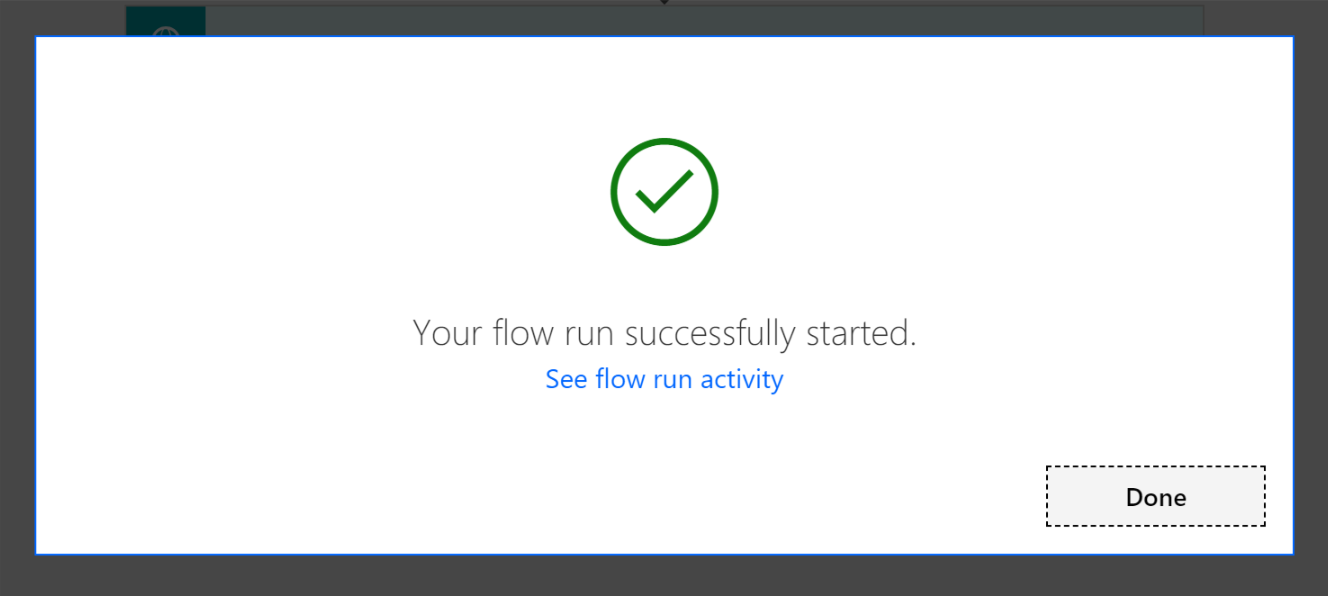Click the dimmed flow step header bar
Image resolution: width=1328 pixels, height=596 pixels.
(x=700, y=20)
